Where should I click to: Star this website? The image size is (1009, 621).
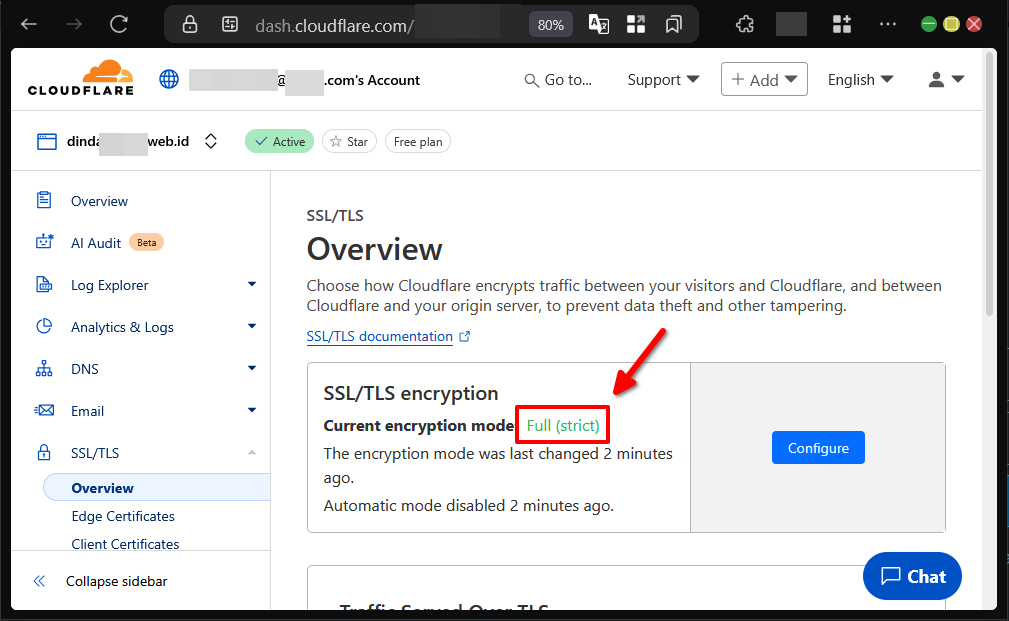coord(349,142)
